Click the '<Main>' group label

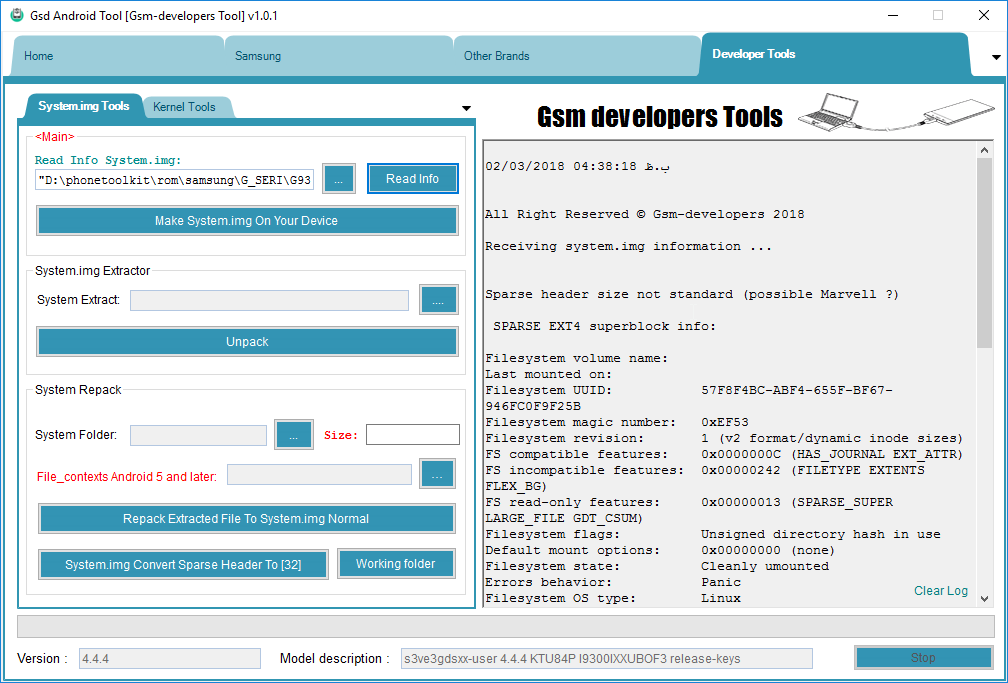[55, 136]
